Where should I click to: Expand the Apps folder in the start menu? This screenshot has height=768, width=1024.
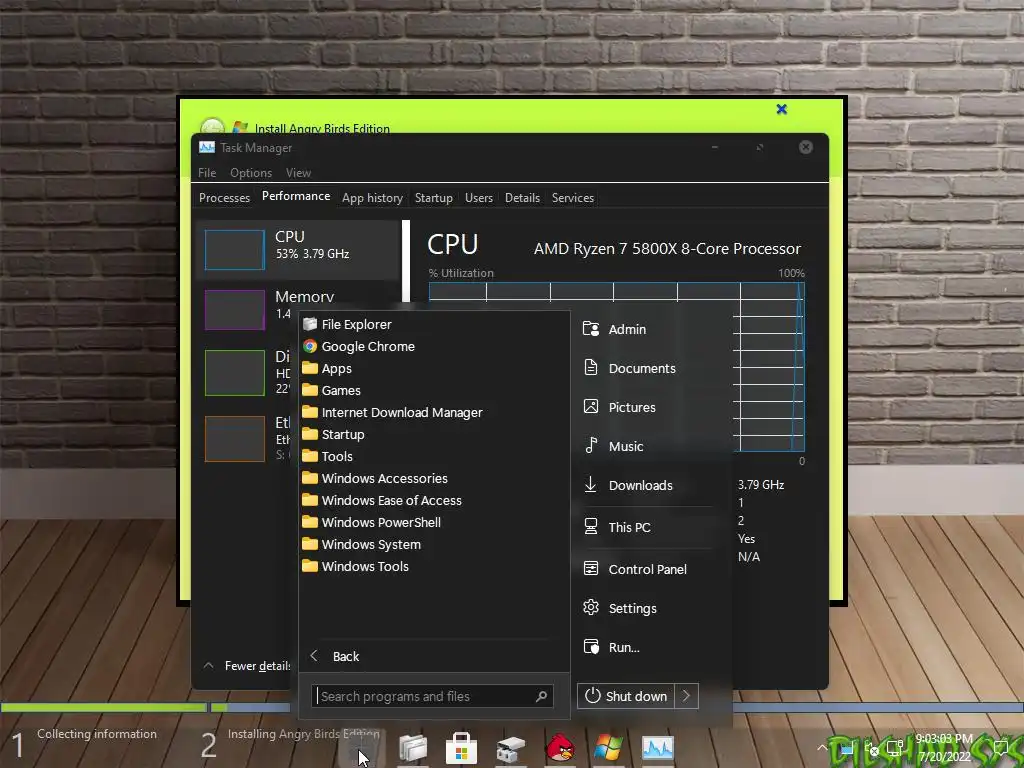click(336, 368)
